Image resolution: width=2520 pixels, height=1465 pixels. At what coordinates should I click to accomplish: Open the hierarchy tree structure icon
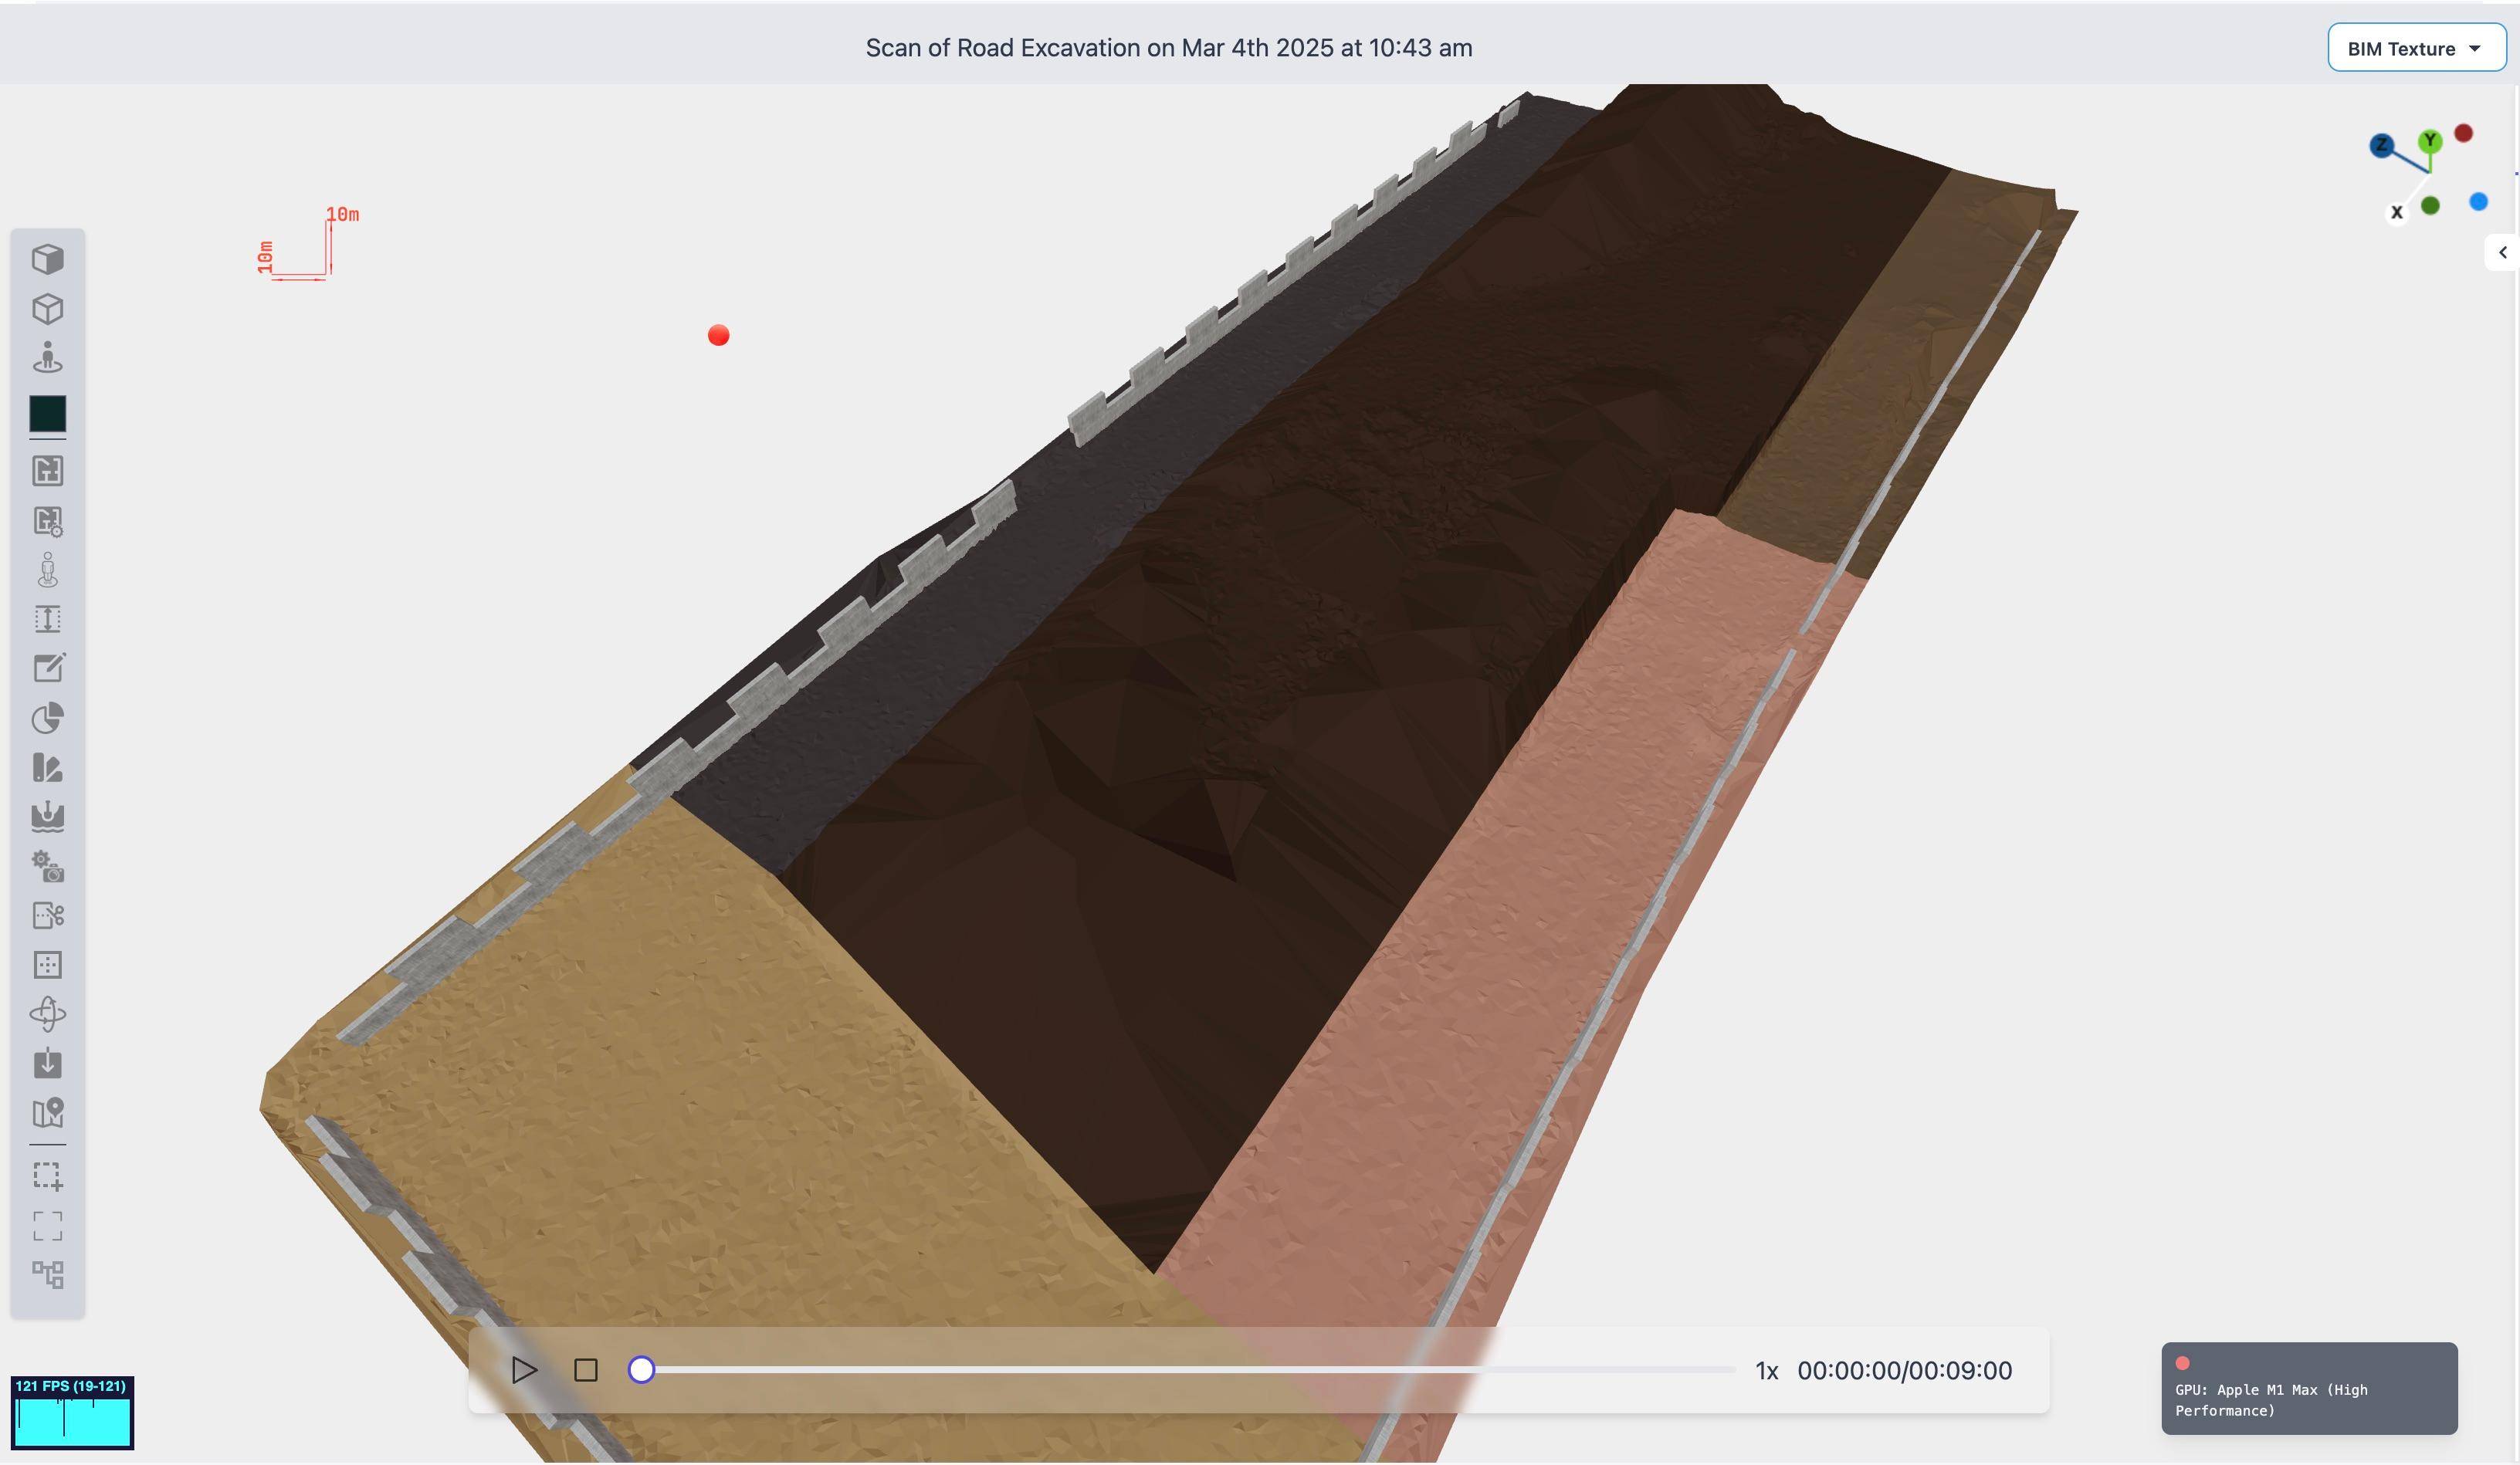click(47, 1274)
